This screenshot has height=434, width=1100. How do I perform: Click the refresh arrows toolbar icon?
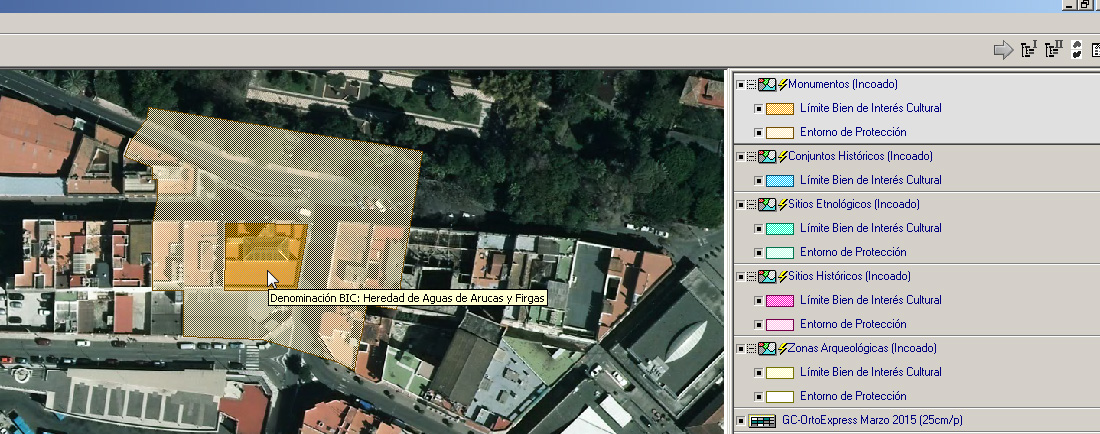click(1077, 50)
